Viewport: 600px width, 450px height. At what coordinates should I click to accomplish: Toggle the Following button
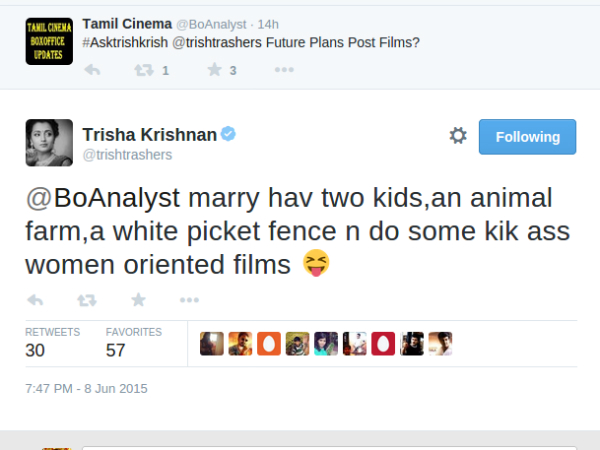click(x=527, y=137)
